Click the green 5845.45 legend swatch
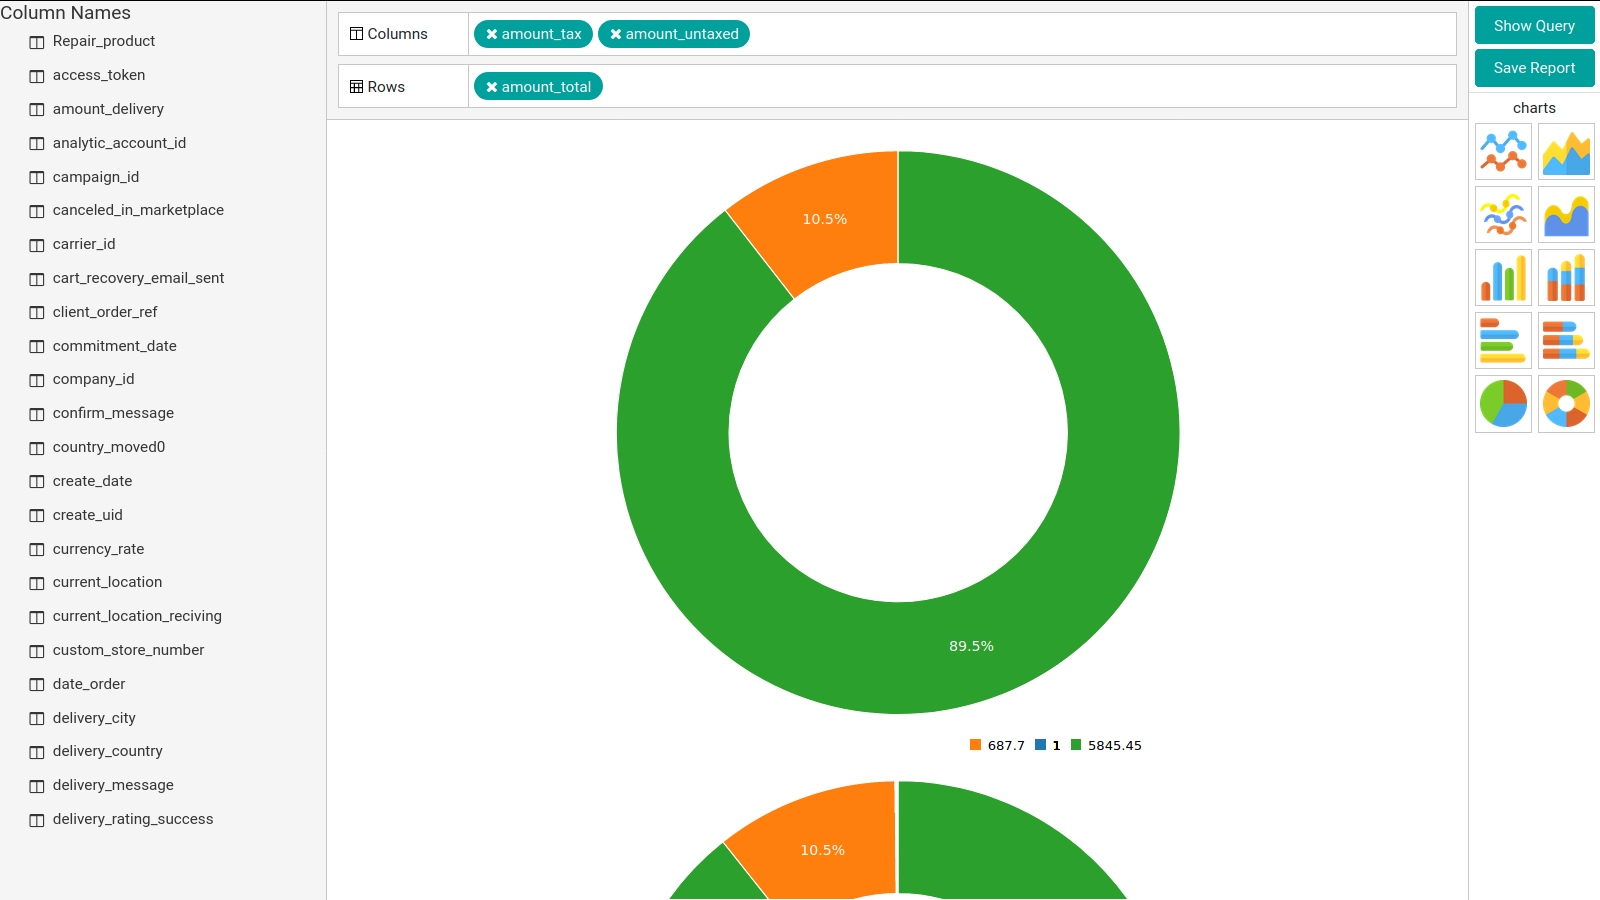Viewport: 1600px width, 900px height. [x=1076, y=745]
